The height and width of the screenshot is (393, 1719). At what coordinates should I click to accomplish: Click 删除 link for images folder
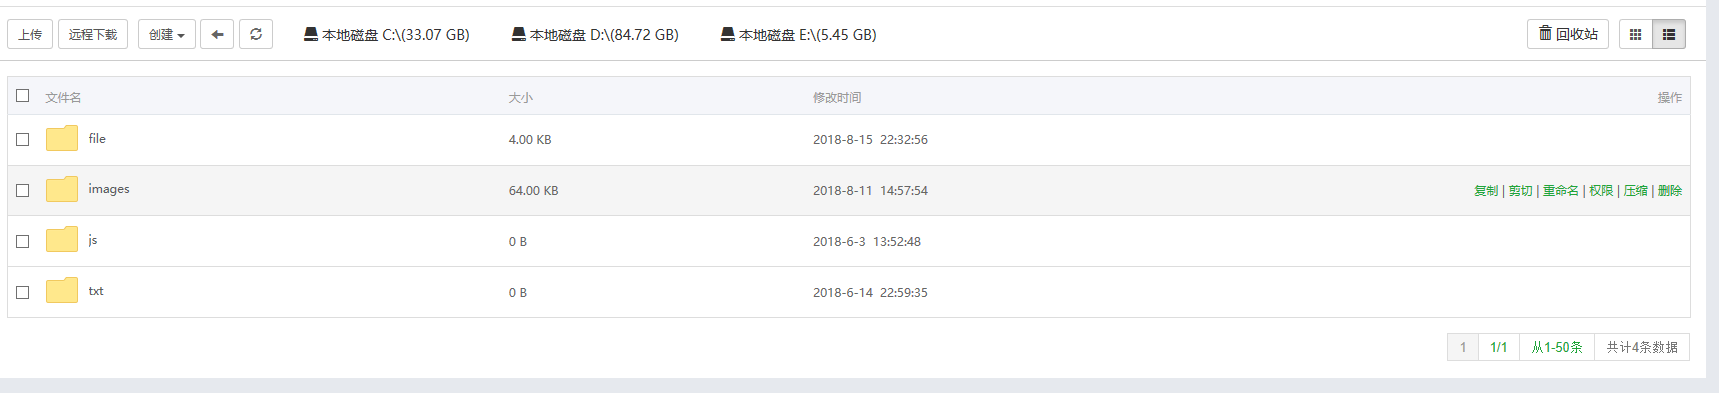point(1670,190)
